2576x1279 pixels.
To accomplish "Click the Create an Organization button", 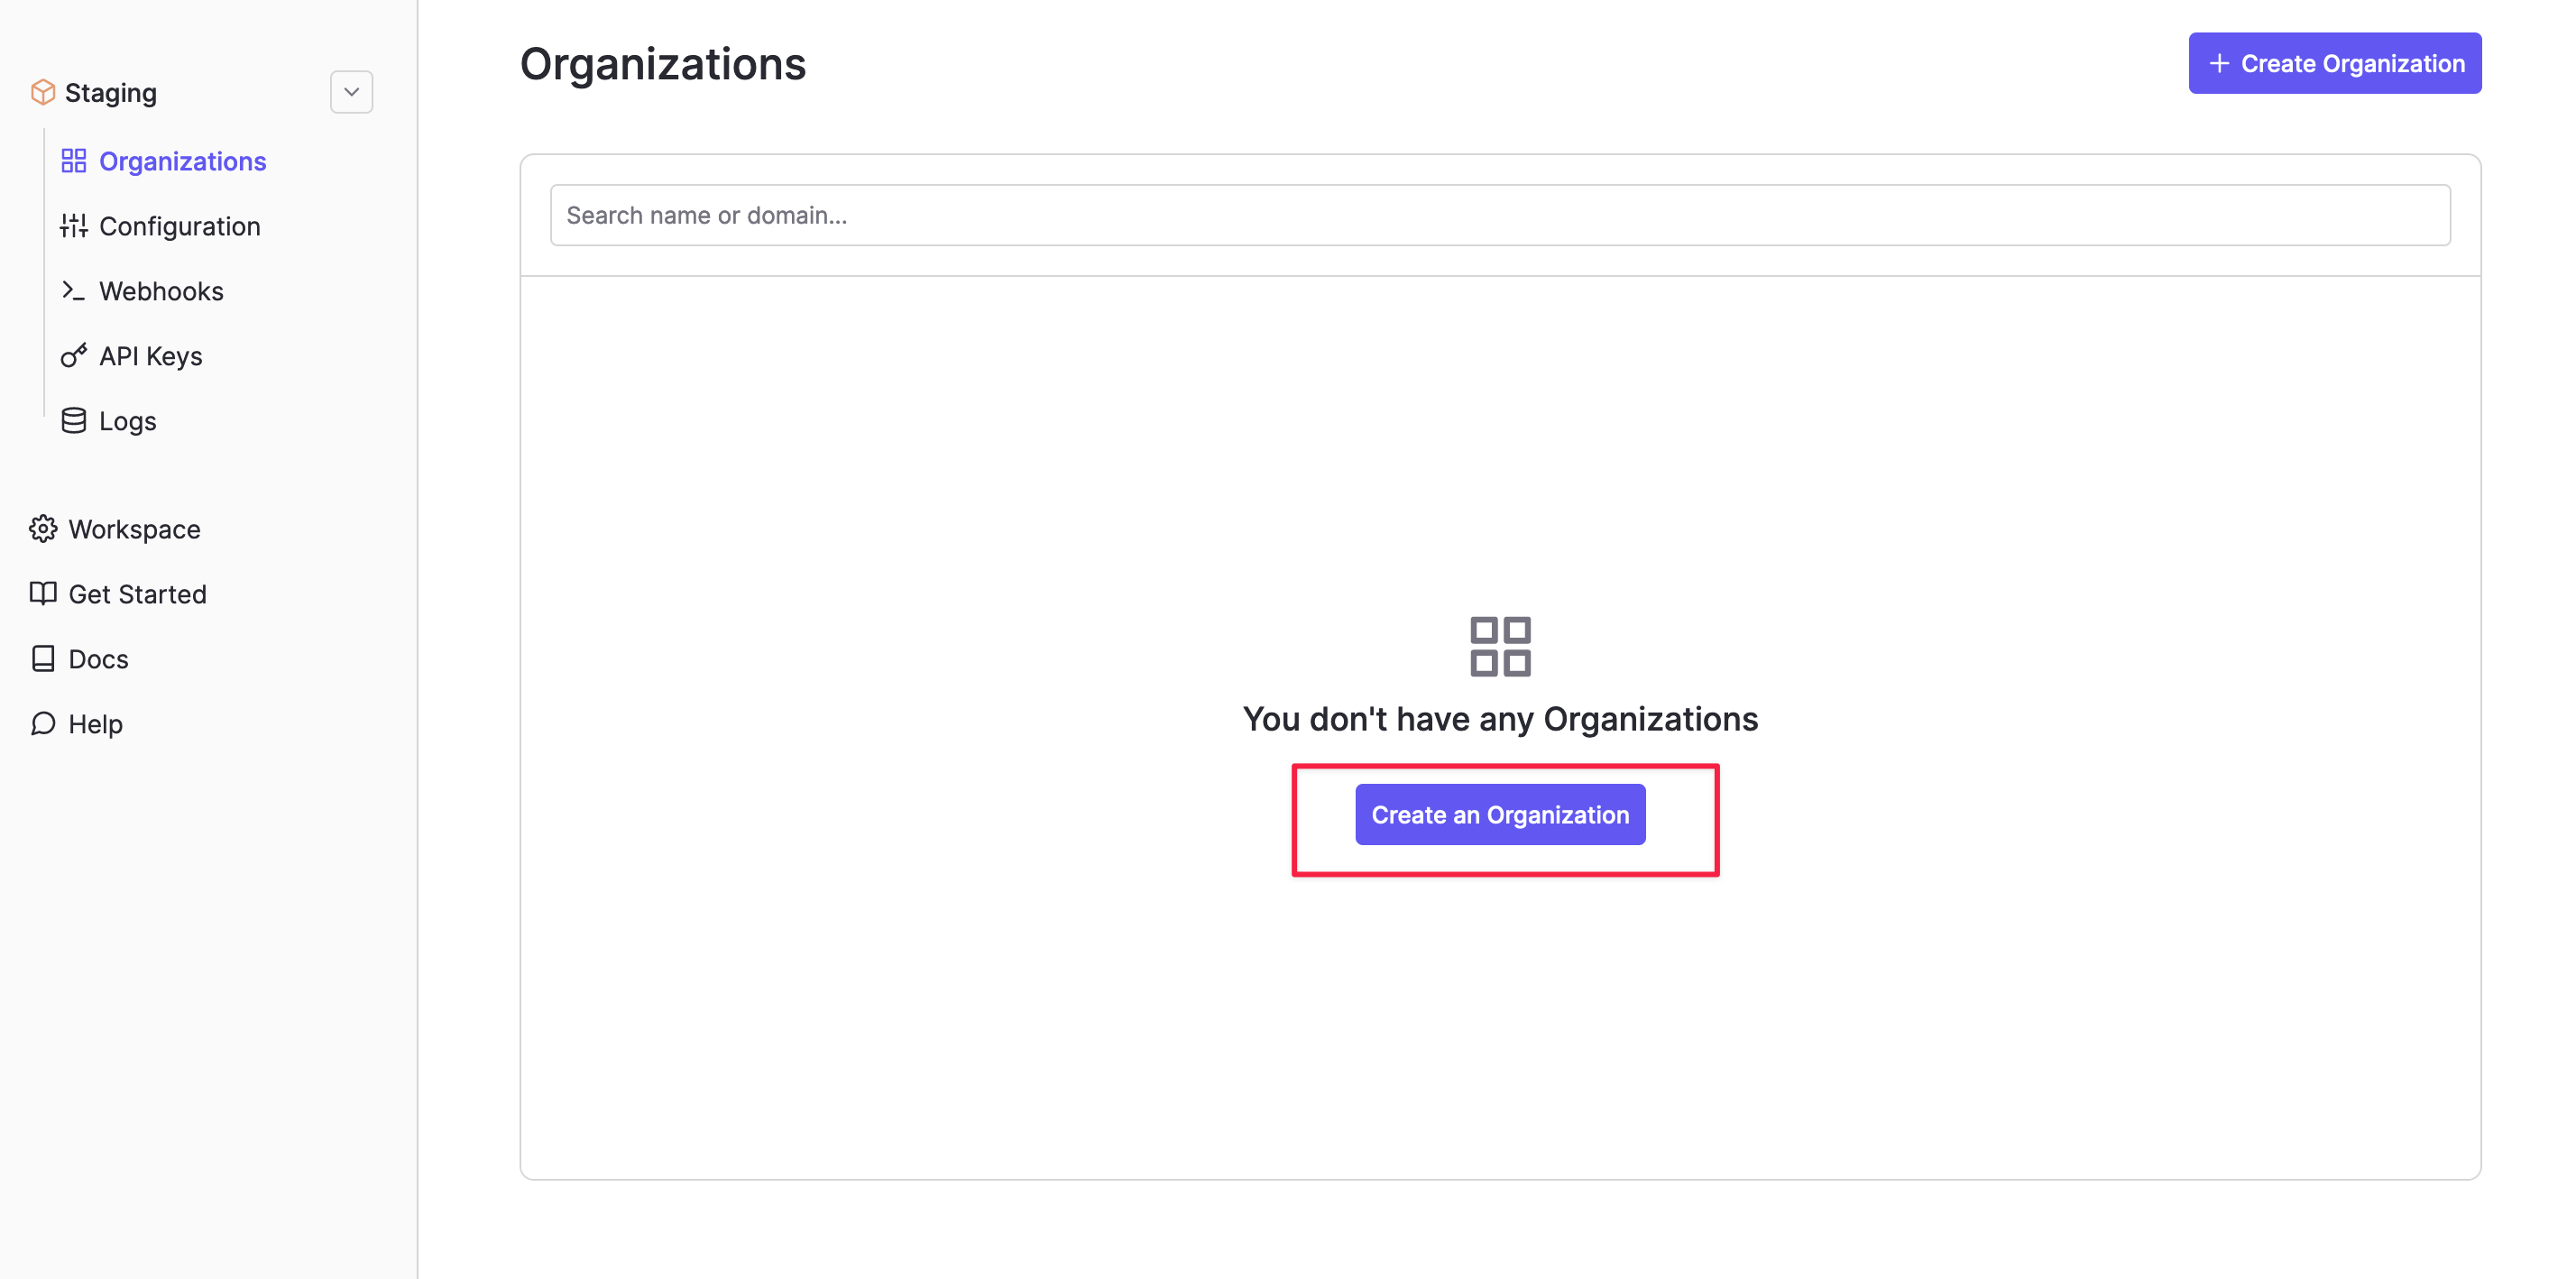I will pyautogui.click(x=1500, y=814).
